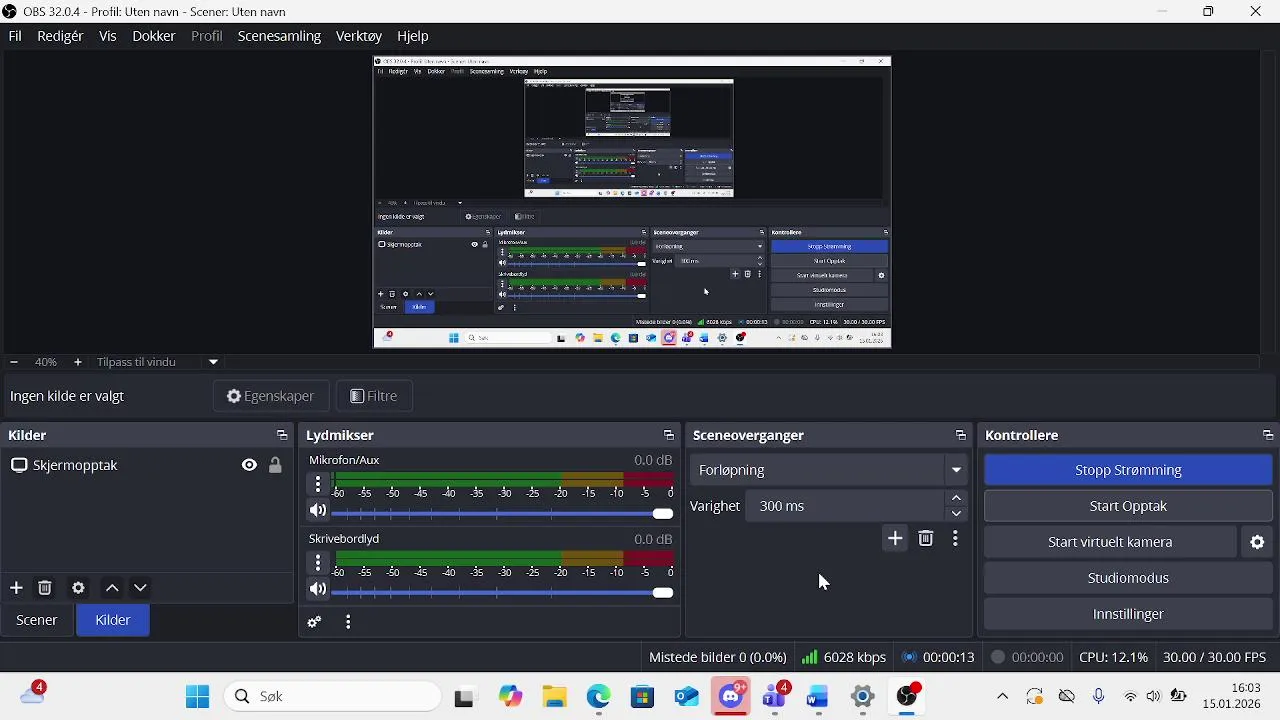Add a scene transition with plus icon
The height and width of the screenshot is (720, 1280).
click(895, 539)
